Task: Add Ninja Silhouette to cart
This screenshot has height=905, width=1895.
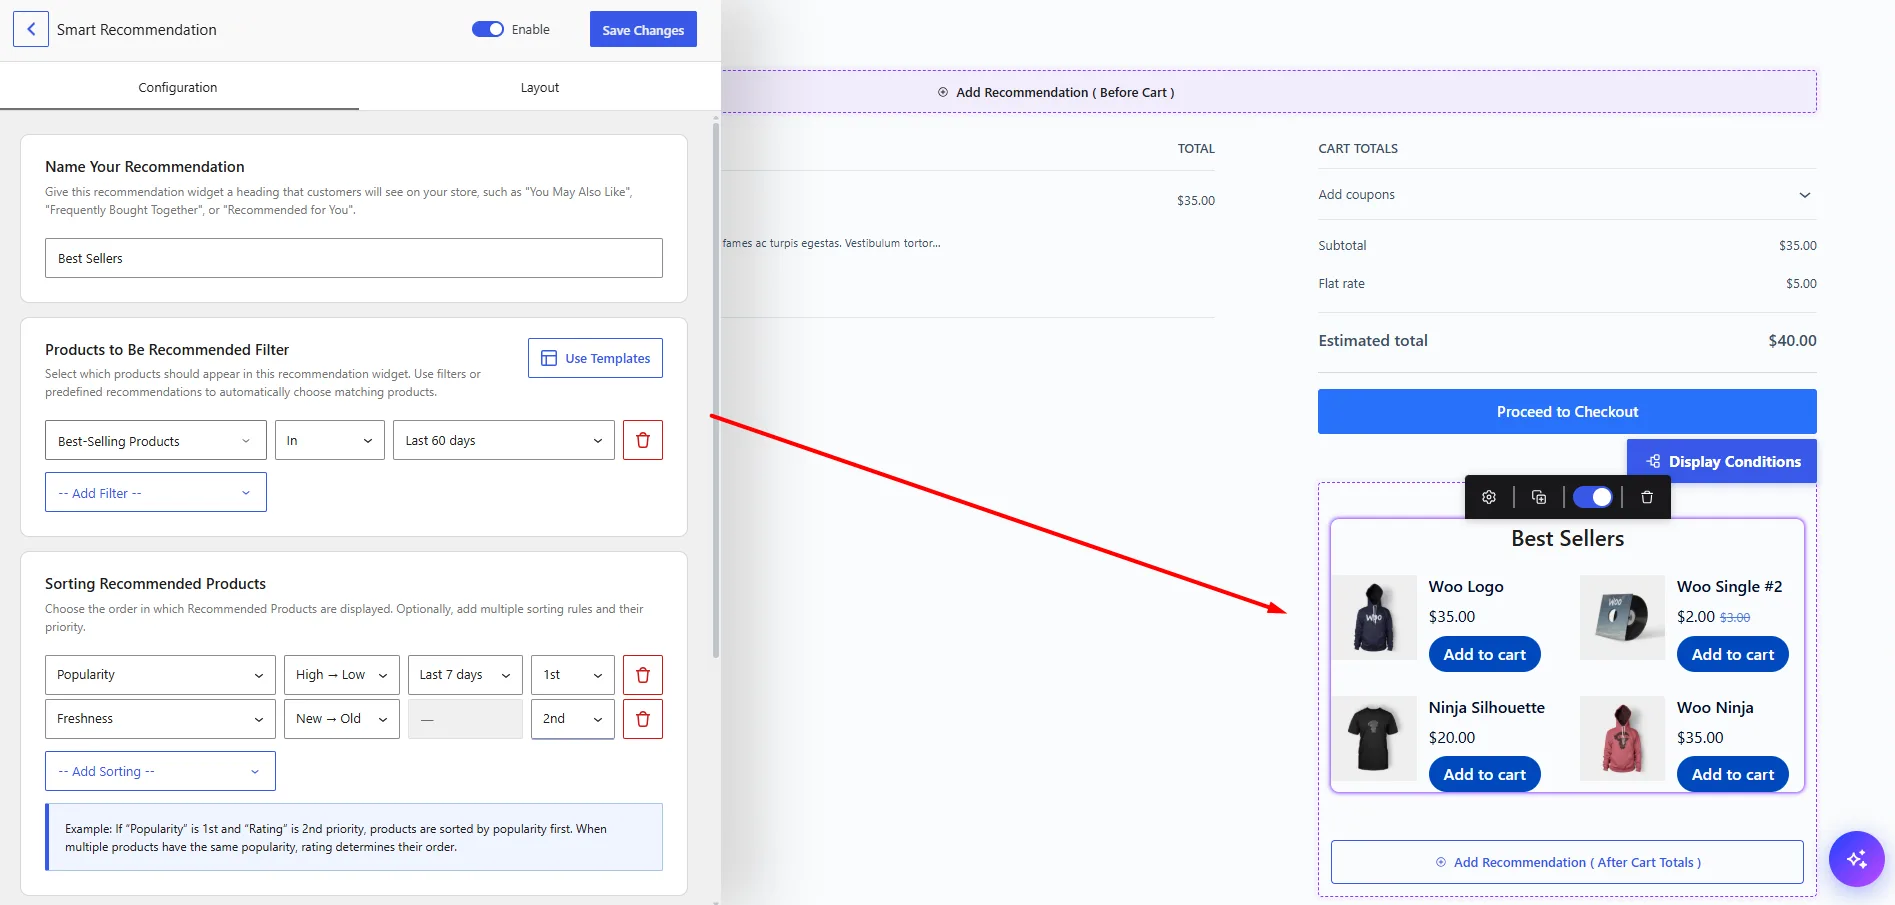Action: coord(1485,774)
